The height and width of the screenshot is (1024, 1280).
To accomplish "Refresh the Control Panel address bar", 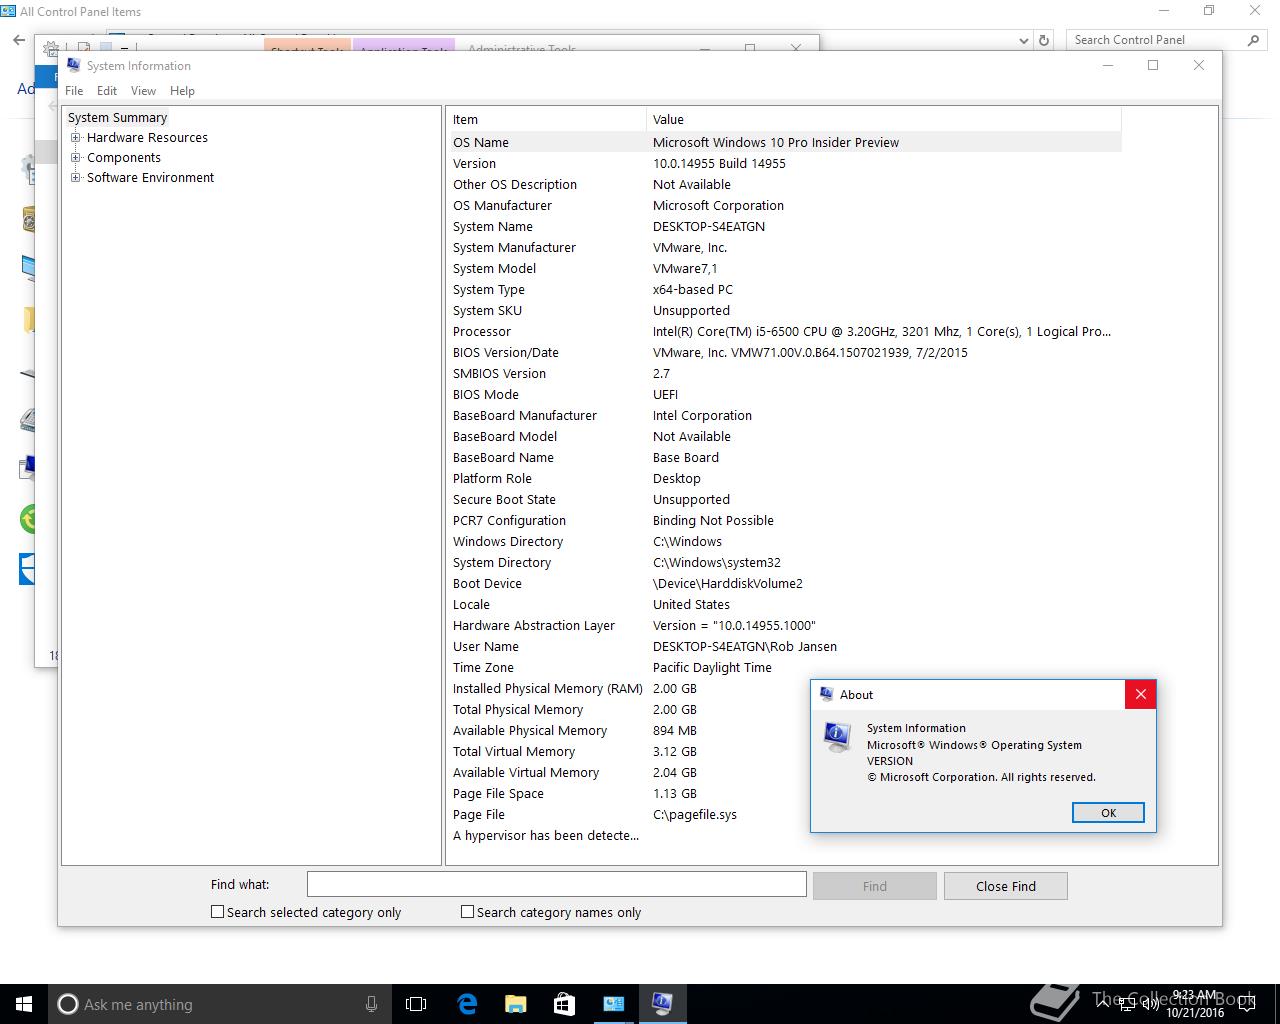I will point(1044,40).
